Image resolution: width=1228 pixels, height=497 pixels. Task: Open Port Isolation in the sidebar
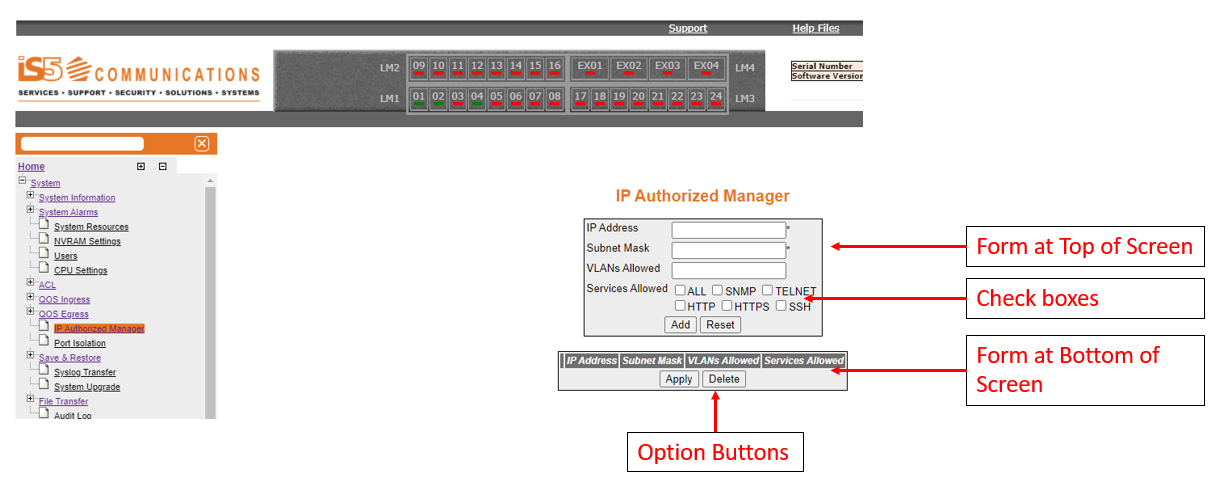(x=80, y=343)
